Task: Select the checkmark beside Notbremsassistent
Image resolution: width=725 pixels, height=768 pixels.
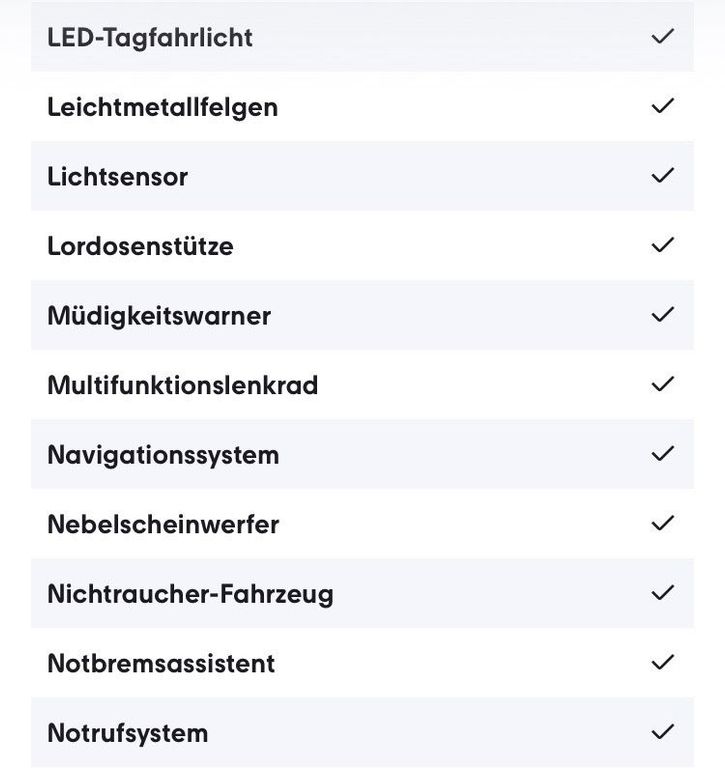Action: click(662, 662)
